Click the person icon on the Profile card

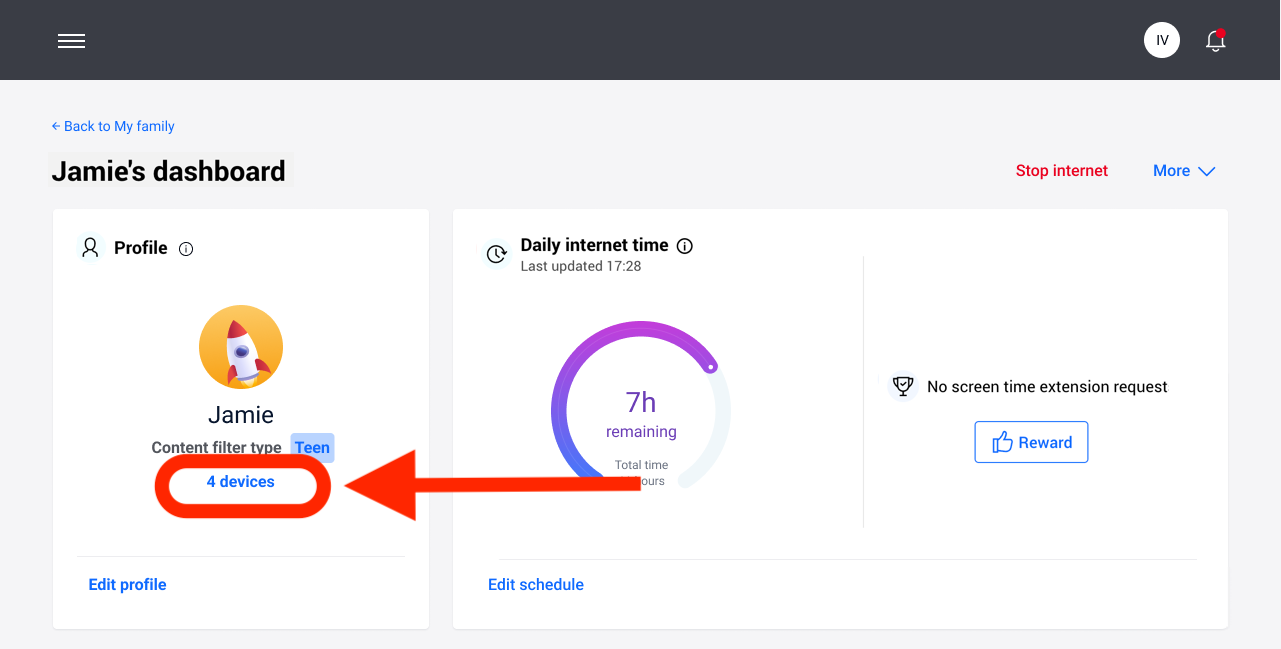(91, 247)
